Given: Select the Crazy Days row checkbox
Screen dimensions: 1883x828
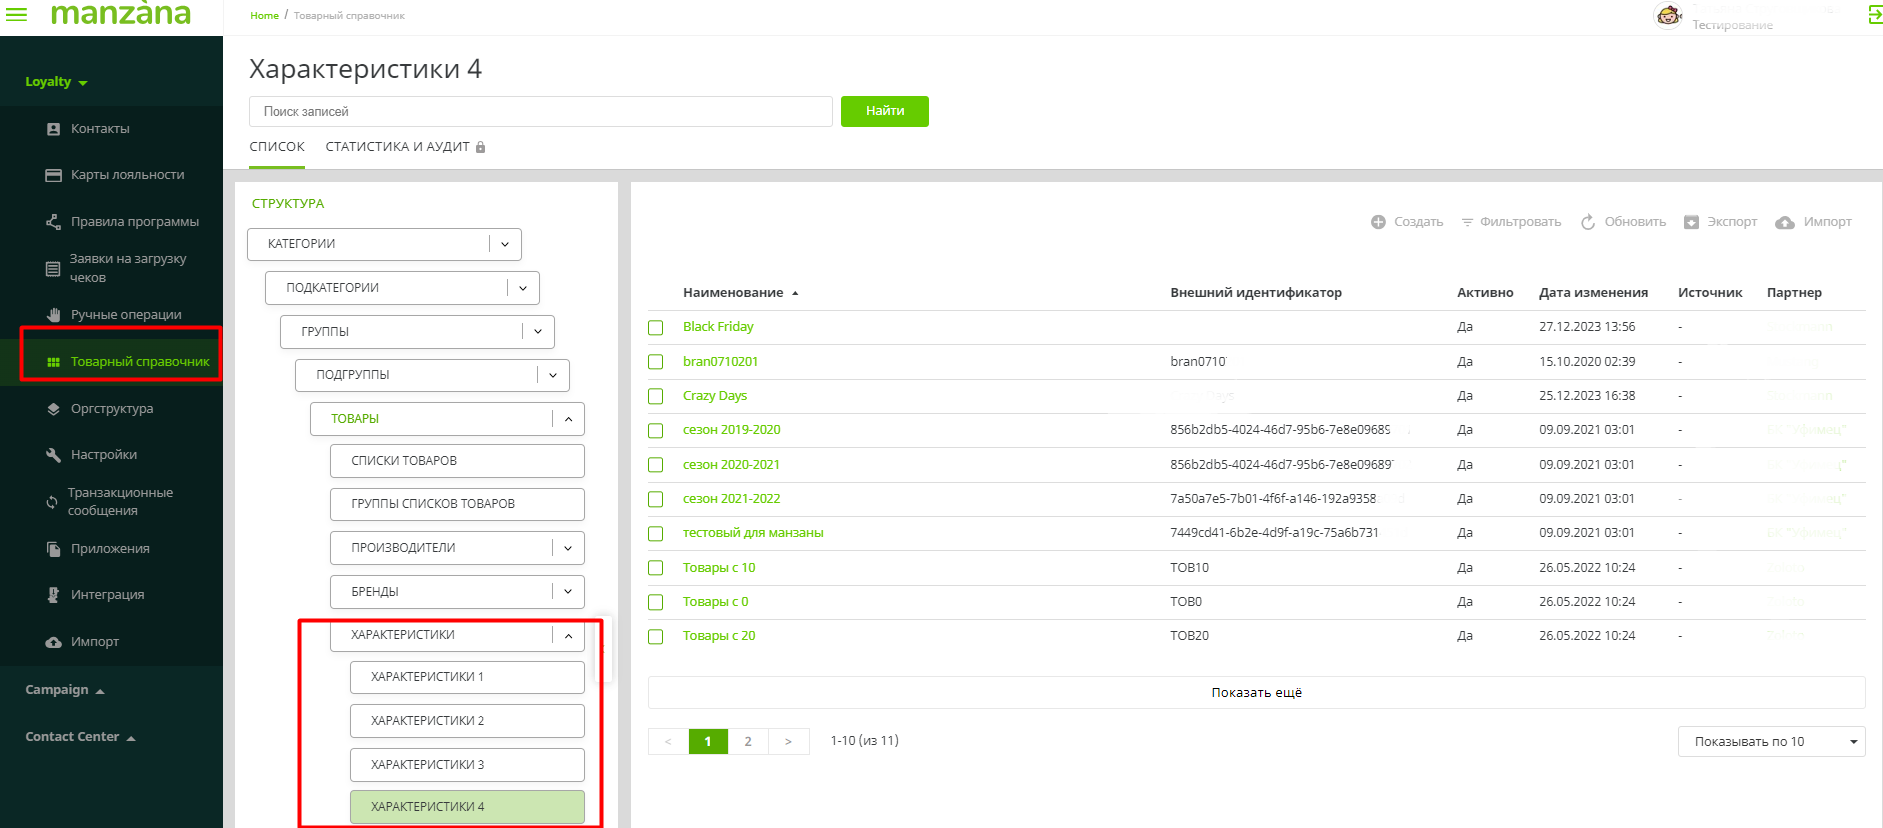Looking at the screenshot, I should [656, 396].
